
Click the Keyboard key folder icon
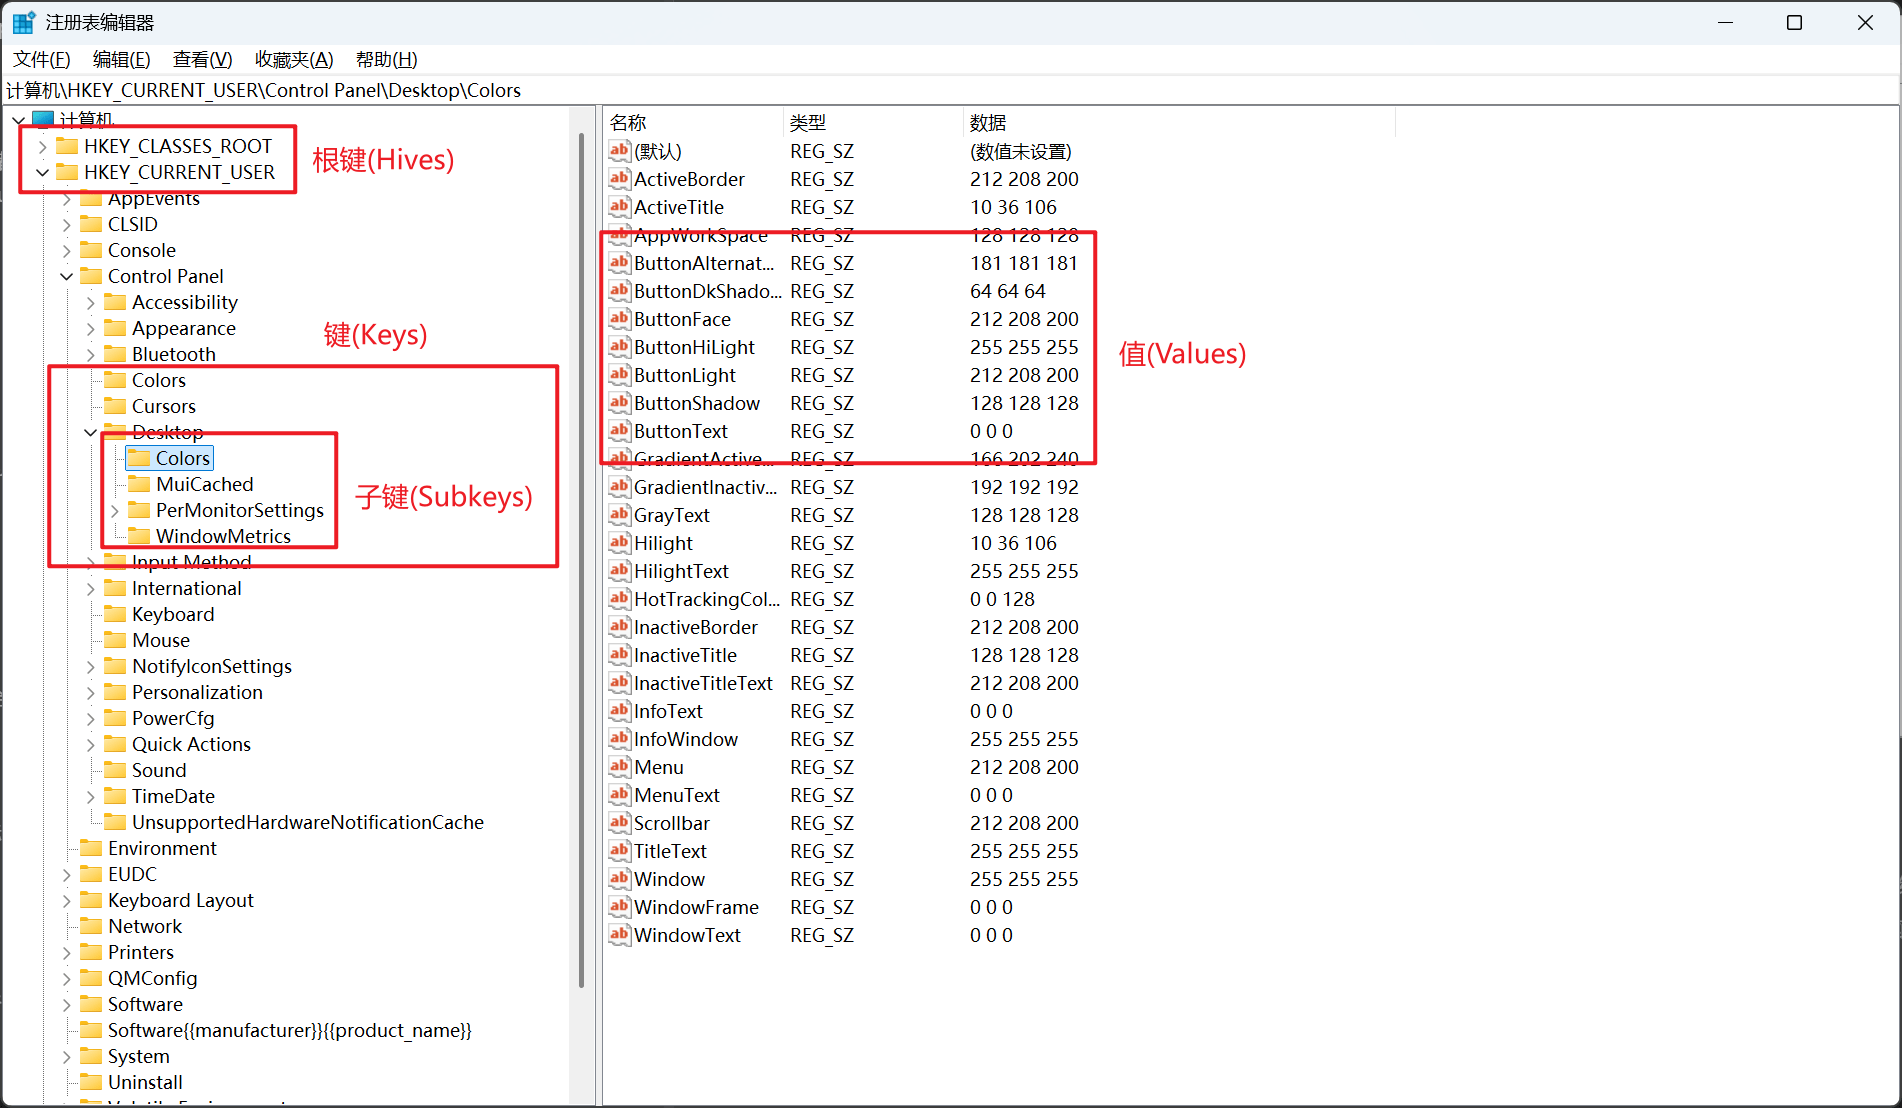[x=116, y=614]
